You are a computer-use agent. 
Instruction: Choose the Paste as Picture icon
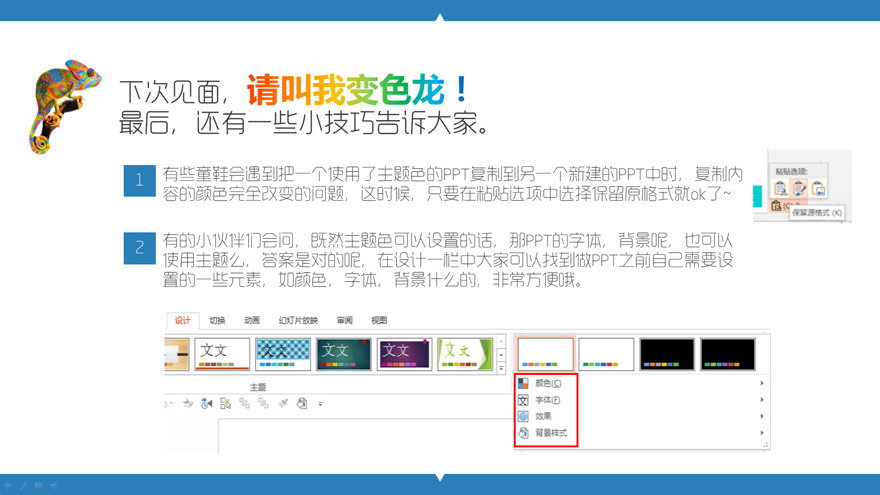click(x=818, y=188)
